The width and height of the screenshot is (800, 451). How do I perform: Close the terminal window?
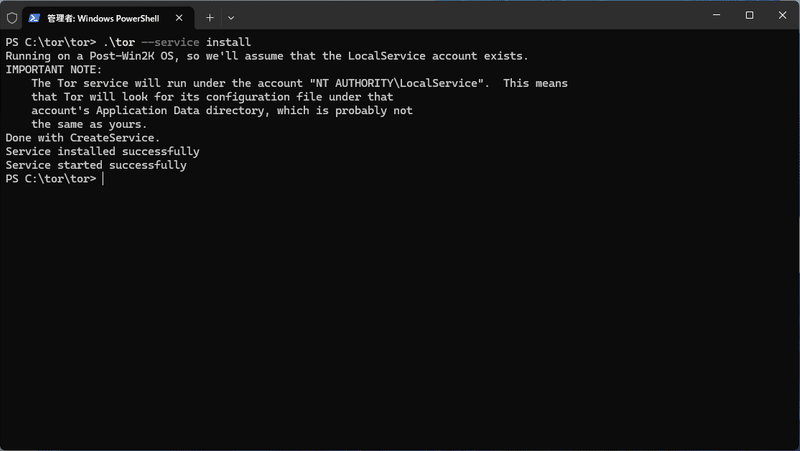pyautogui.click(x=783, y=15)
